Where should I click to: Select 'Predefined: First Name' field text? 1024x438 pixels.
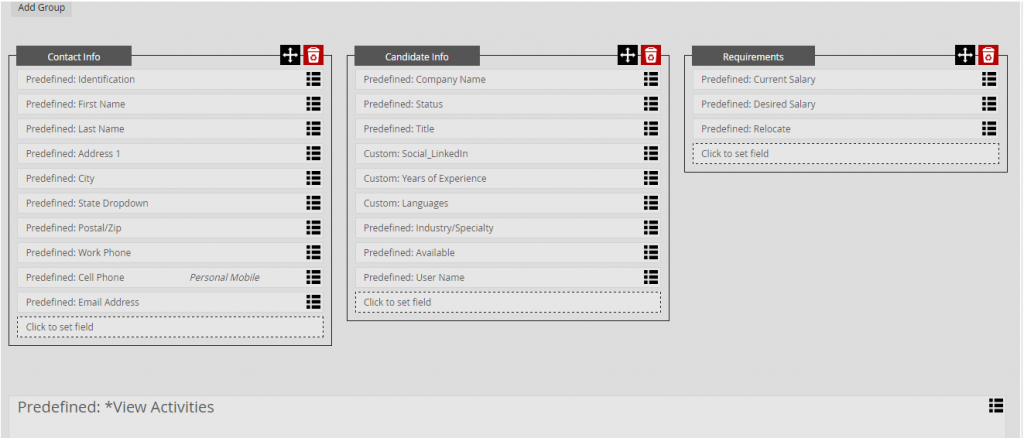pyautogui.click(x=76, y=104)
